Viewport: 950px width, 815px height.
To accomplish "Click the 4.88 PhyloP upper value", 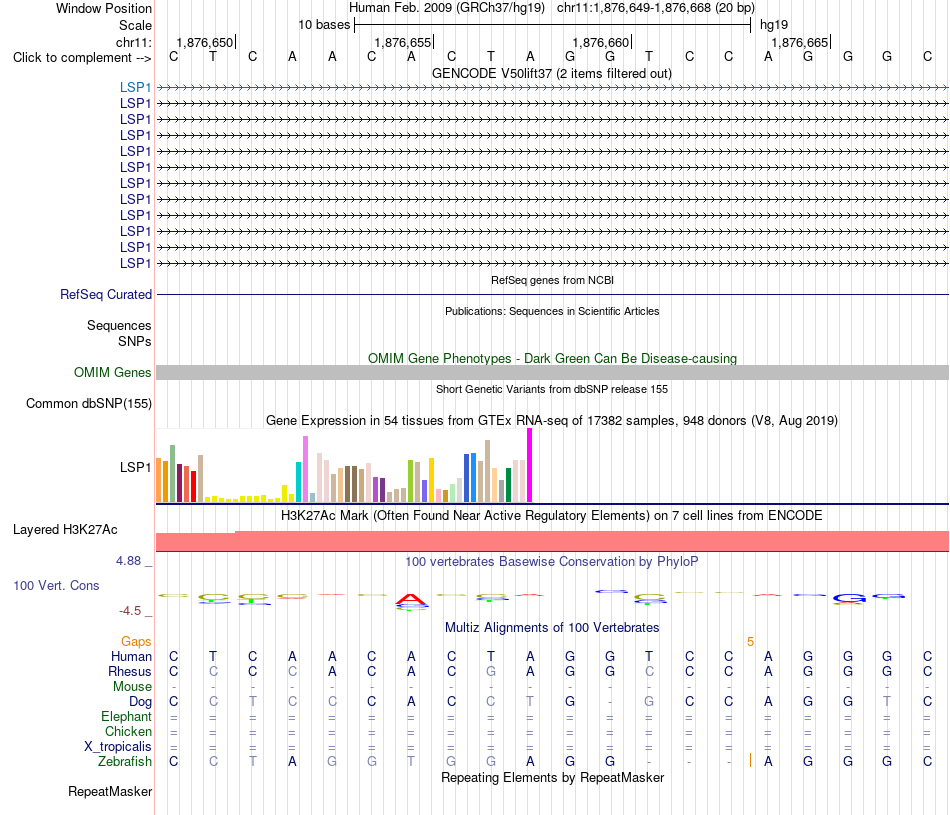I will pos(128,561).
